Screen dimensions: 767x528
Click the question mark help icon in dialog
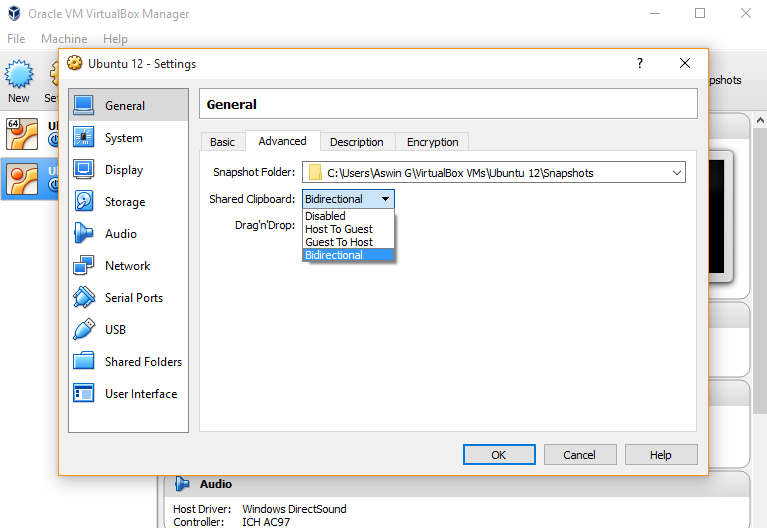[x=640, y=63]
